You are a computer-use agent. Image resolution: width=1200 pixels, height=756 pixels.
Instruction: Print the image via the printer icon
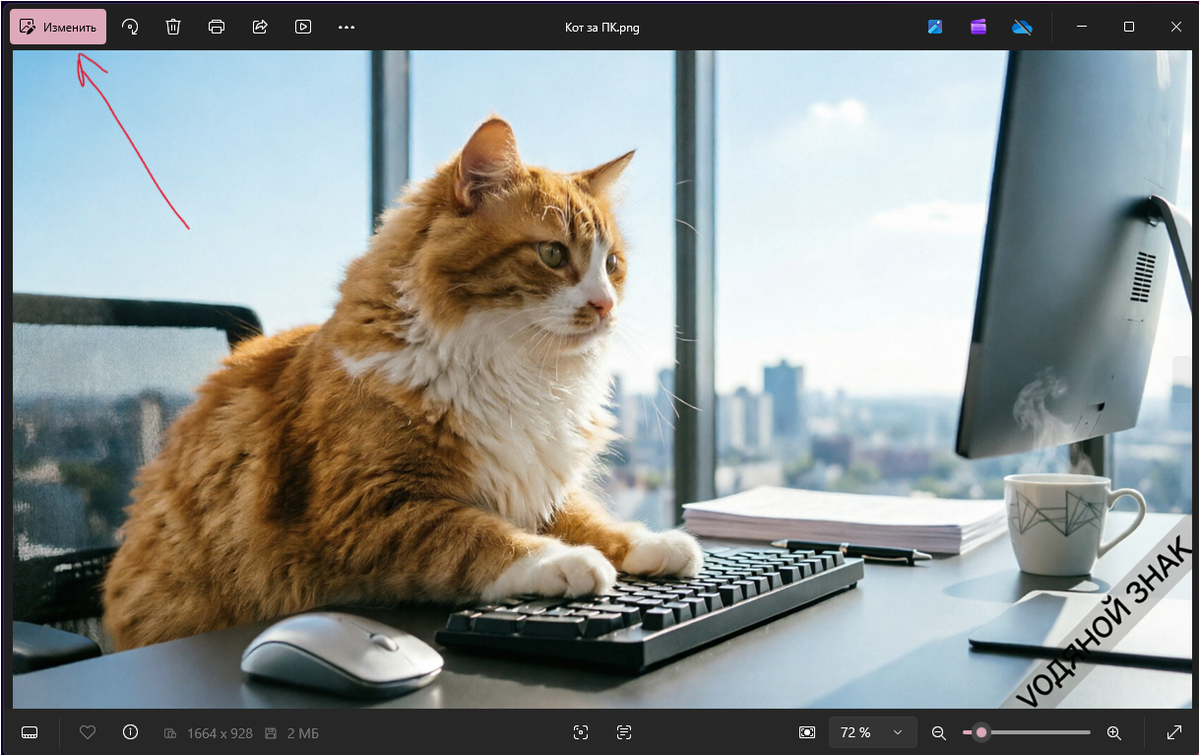(216, 27)
